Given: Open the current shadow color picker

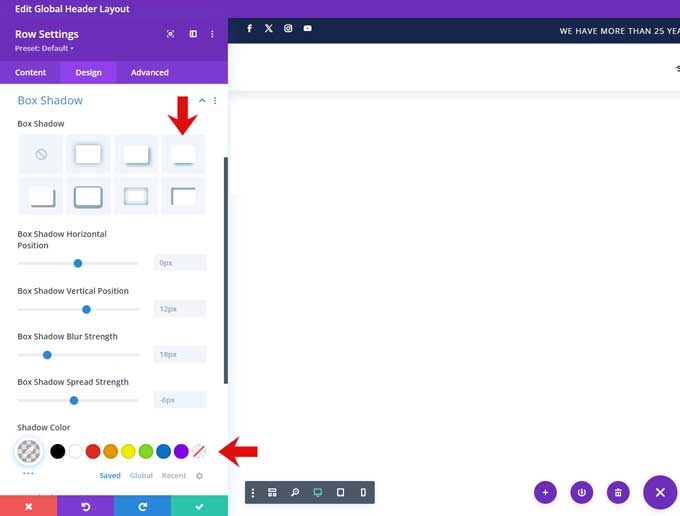Looking at the screenshot, I should point(29,451).
